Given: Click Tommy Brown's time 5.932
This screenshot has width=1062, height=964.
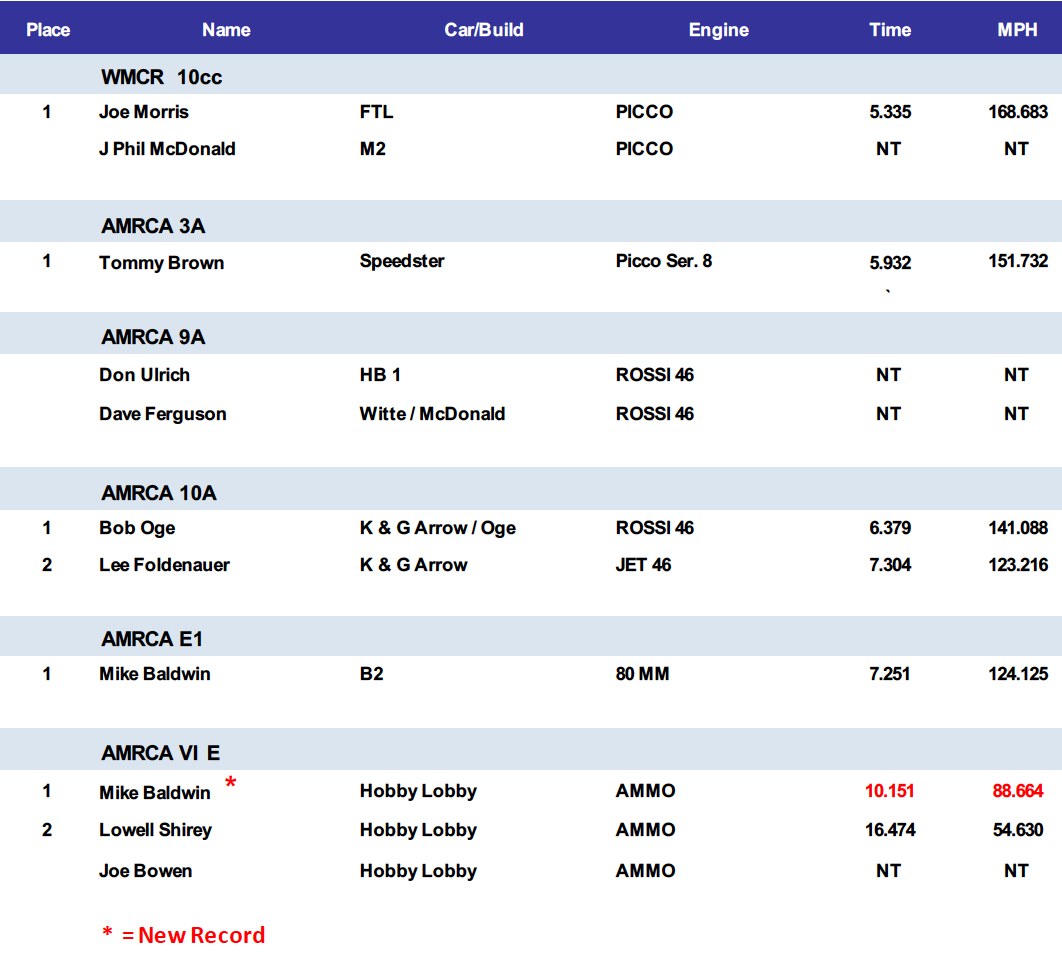Looking at the screenshot, I should coord(890,263).
